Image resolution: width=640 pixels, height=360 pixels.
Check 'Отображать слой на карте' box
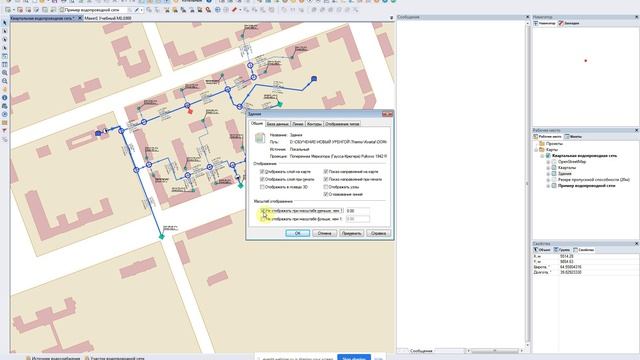coord(262,172)
